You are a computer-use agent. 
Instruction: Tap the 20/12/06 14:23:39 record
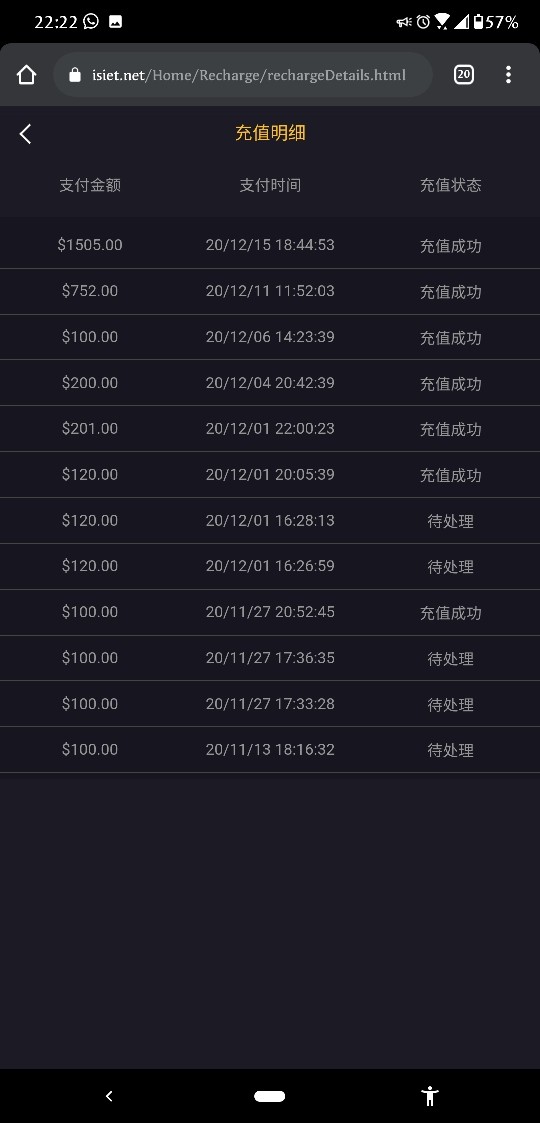[270, 337]
